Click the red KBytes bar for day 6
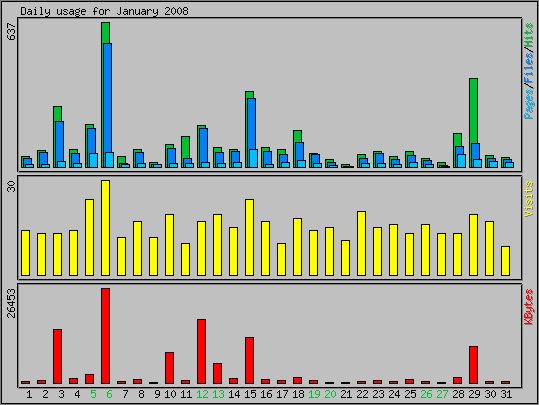Viewport: 539px width, 405px height. (x=106, y=336)
